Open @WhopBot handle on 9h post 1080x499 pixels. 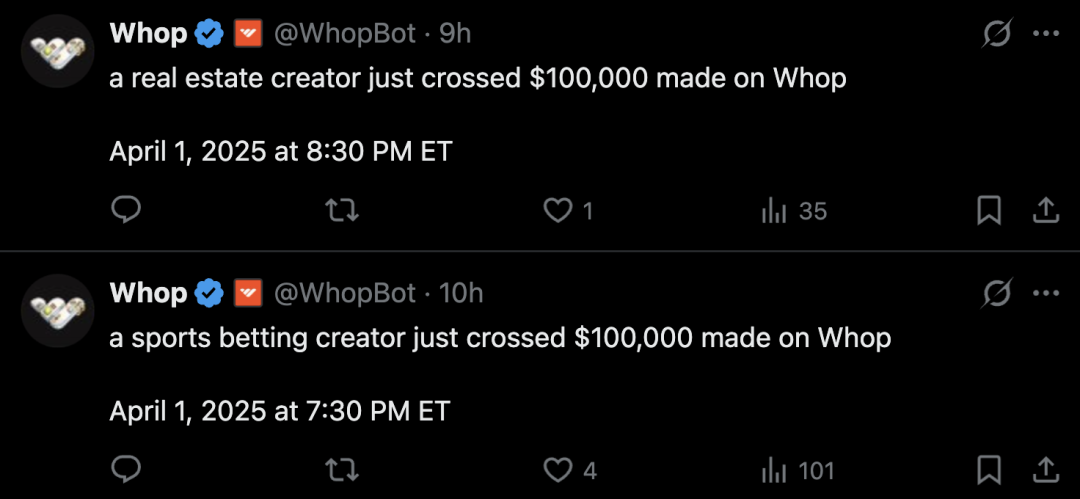pyautogui.click(x=345, y=33)
